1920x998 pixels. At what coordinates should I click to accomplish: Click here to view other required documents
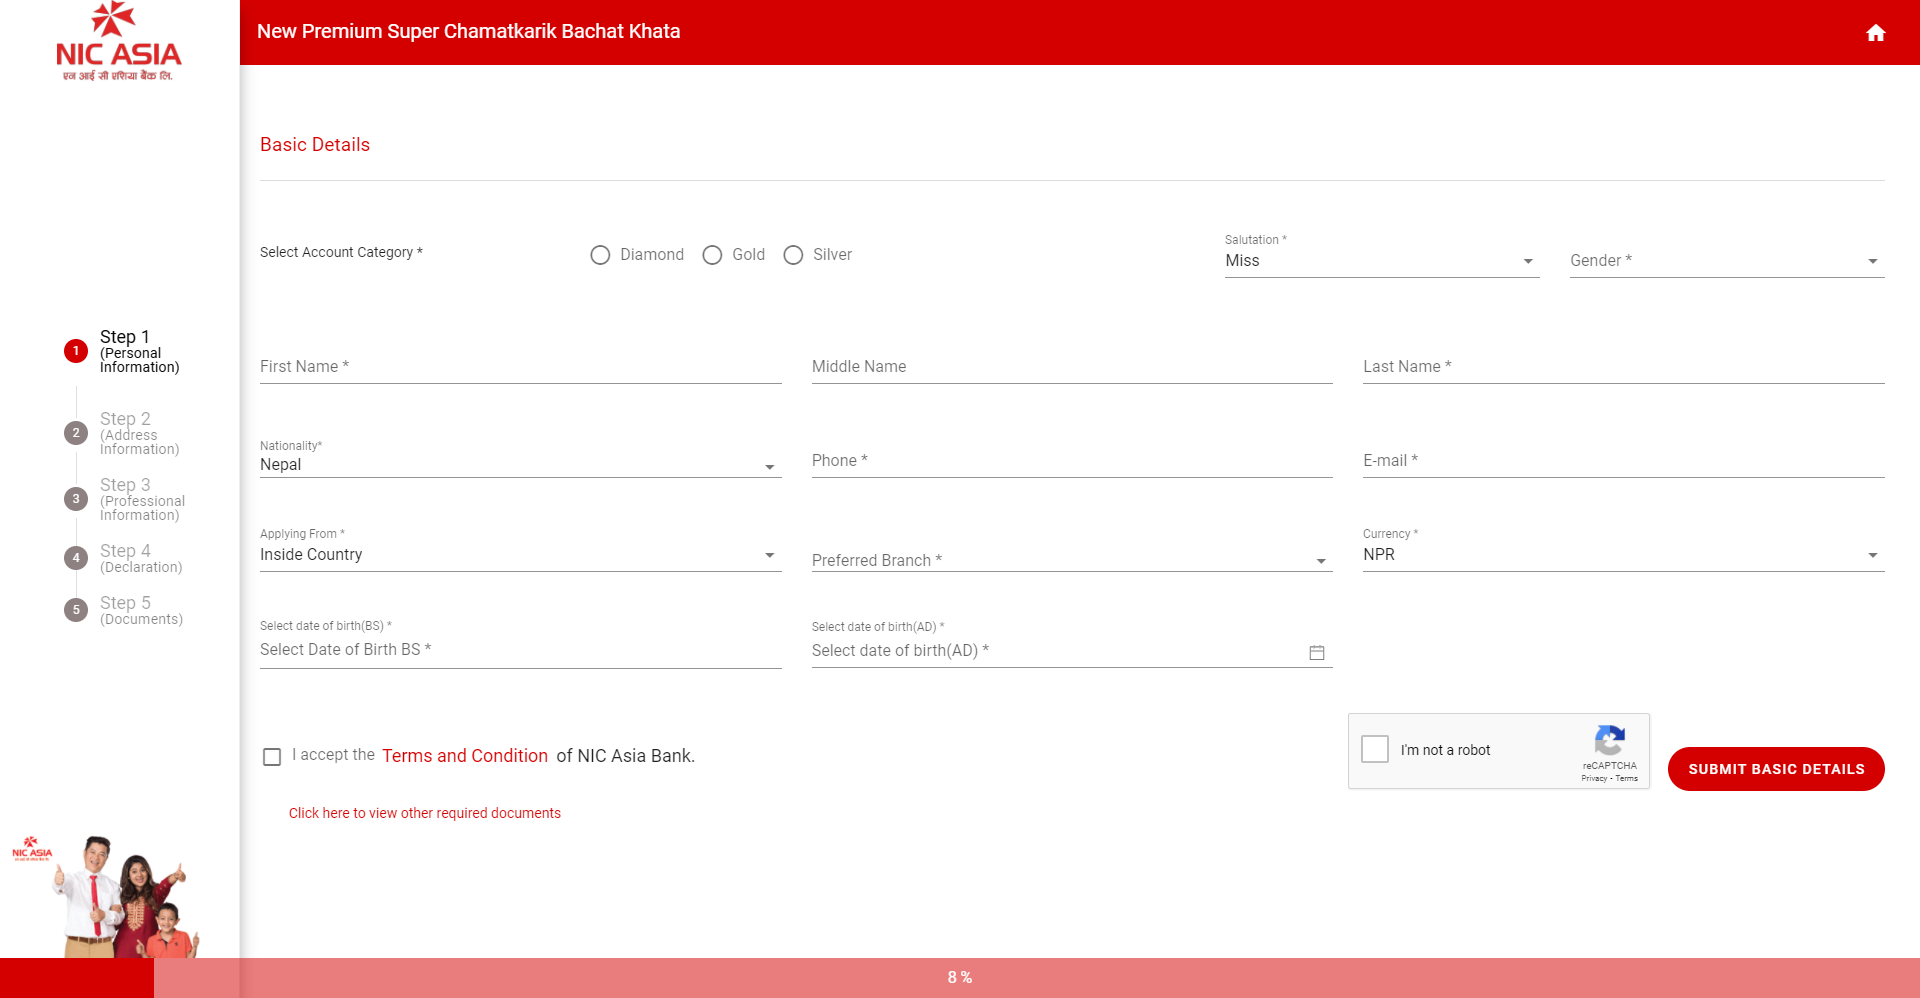pyautogui.click(x=425, y=813)
